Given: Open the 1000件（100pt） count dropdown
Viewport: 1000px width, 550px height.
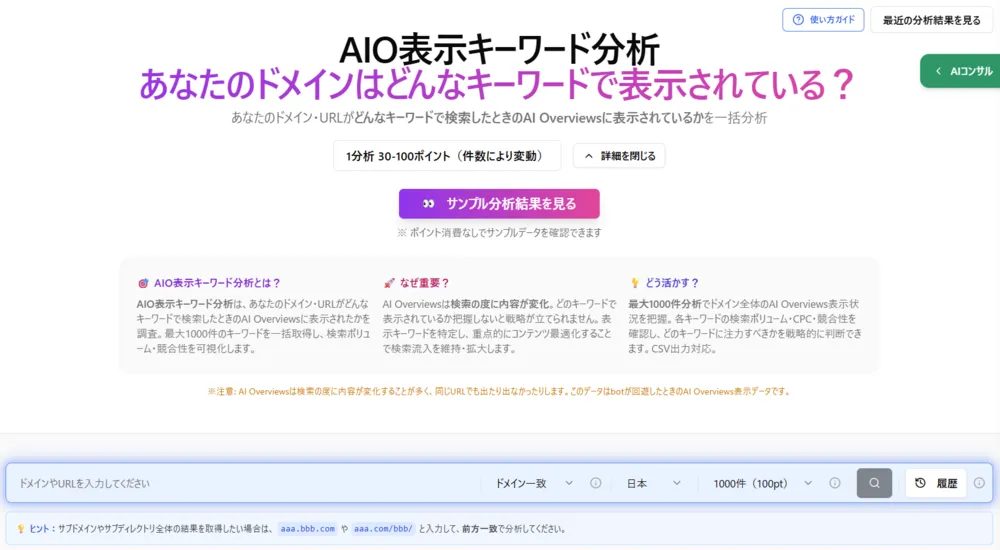Looking at the screenshot, I should pos(762,483).
